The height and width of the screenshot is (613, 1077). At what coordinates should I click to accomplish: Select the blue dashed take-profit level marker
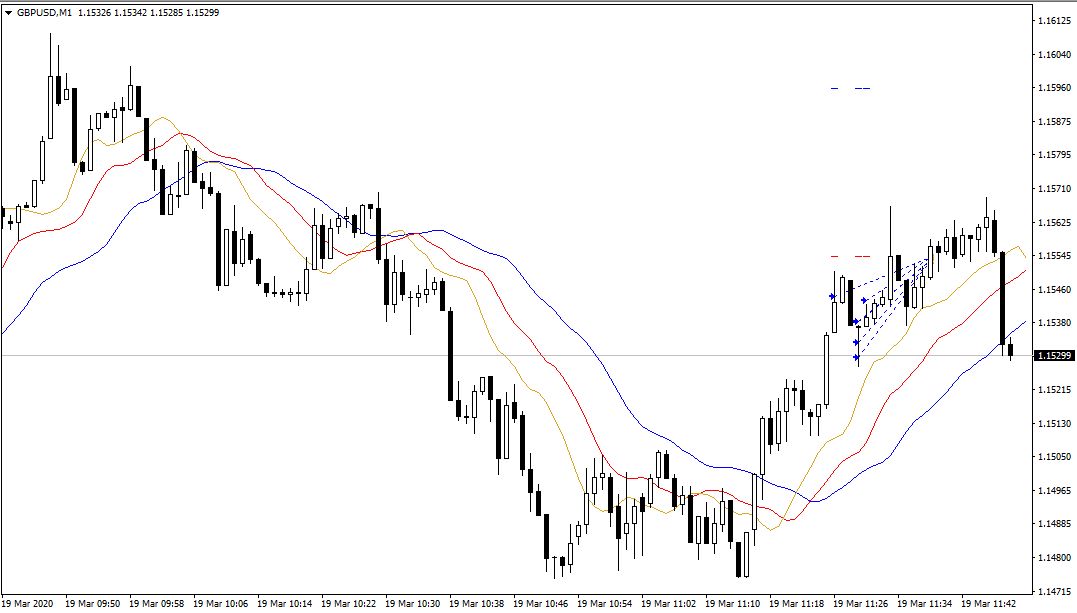pos(850,89)
